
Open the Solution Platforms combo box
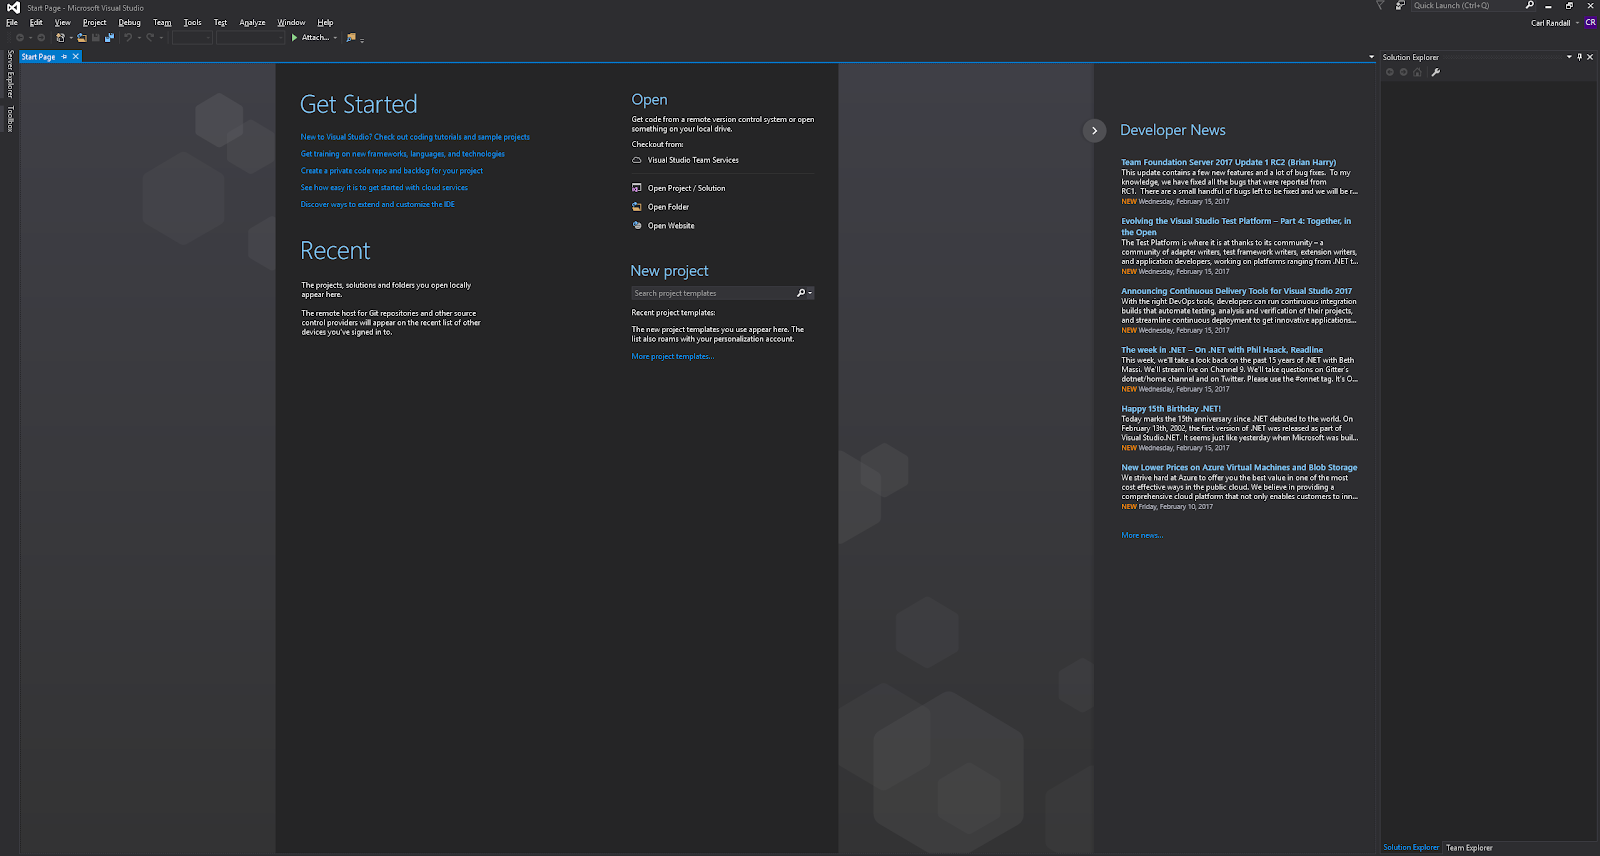(x=250, y=38)
